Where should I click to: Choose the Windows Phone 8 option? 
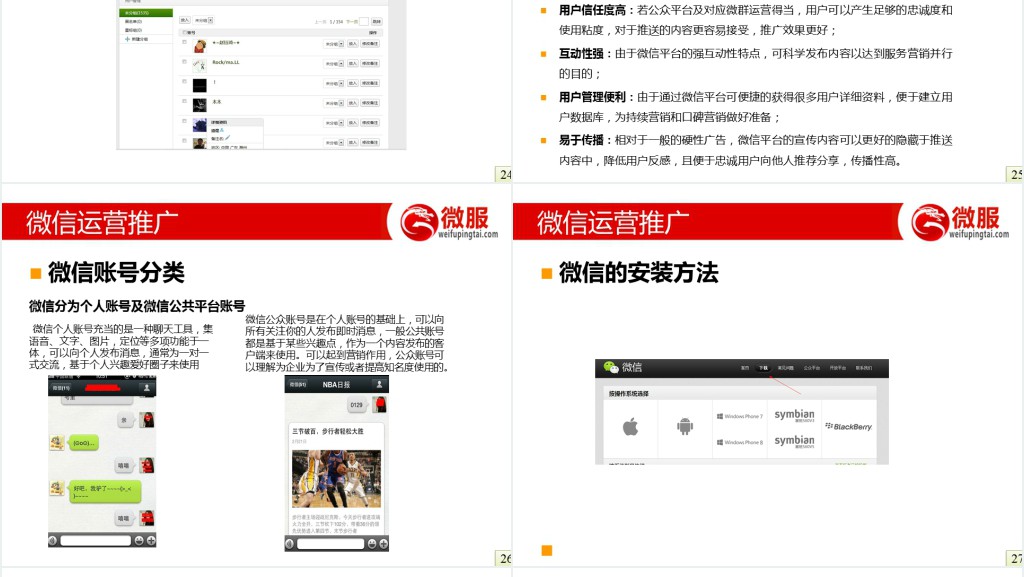[x=740, y=443]
